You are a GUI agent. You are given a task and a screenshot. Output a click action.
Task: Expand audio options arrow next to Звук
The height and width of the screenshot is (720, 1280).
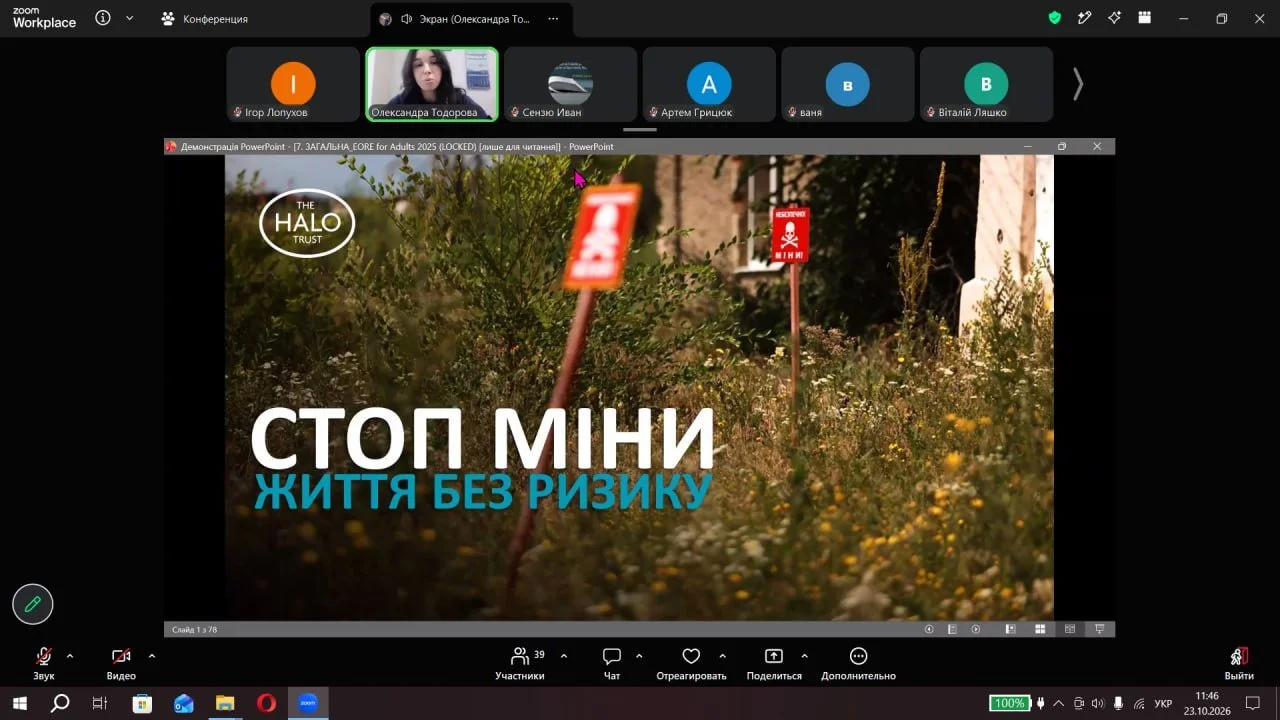(70, 656)
